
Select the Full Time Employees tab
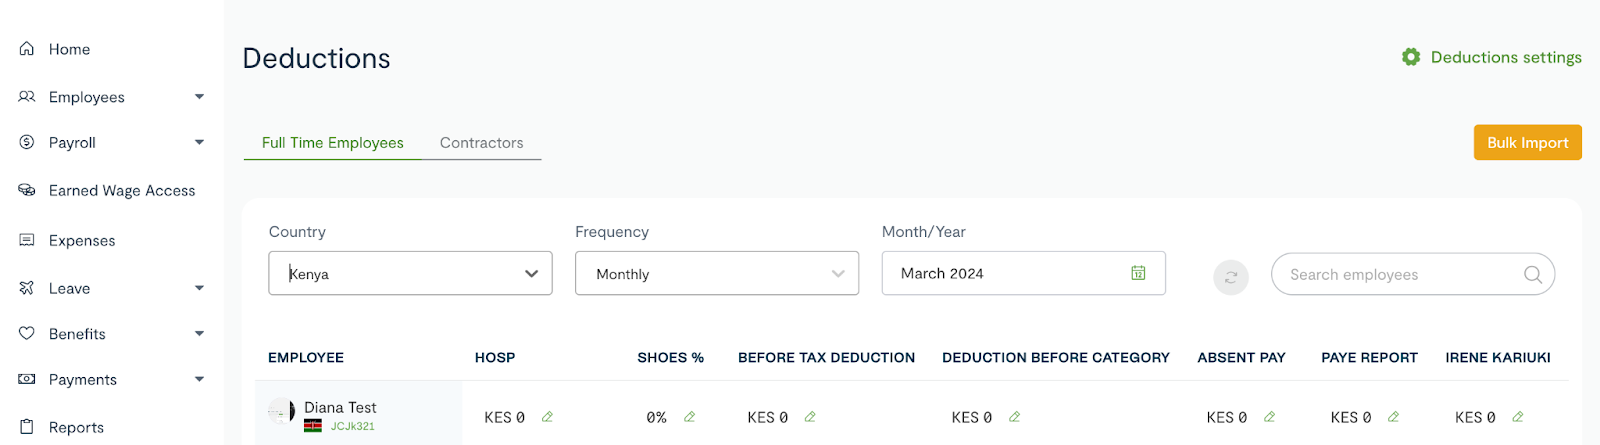(333, 143)
